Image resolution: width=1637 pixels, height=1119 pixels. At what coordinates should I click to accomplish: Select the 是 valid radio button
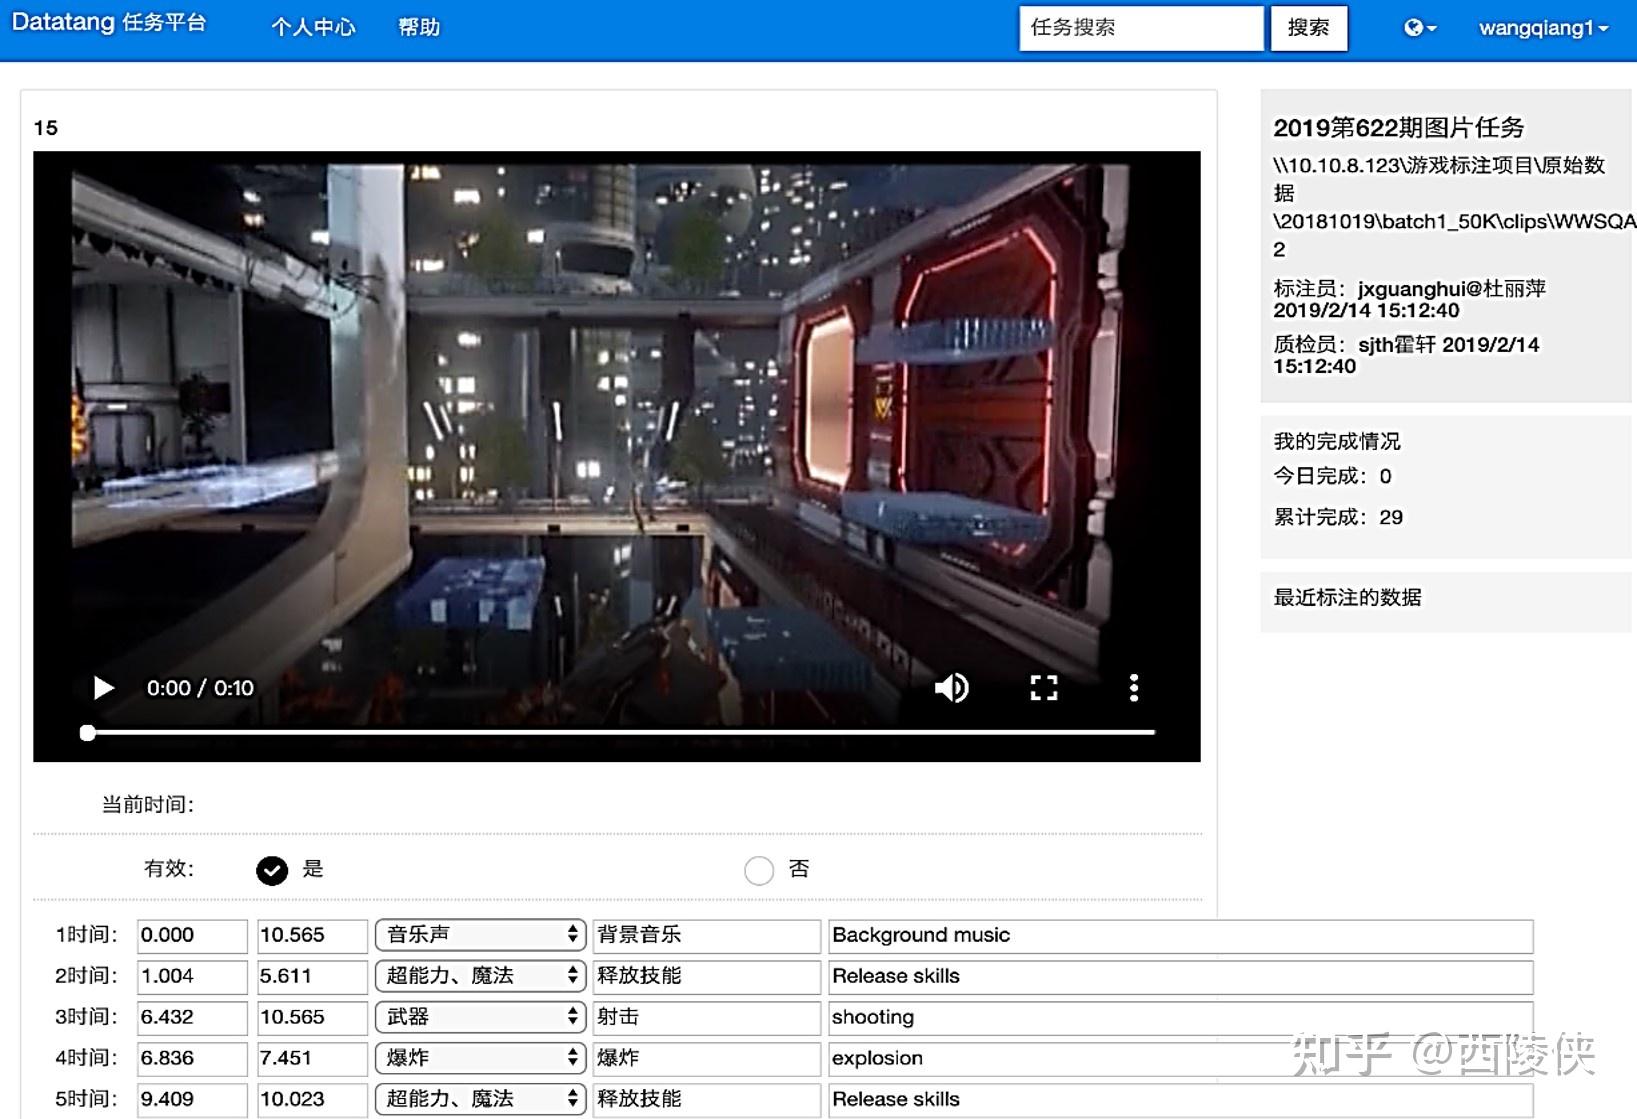(272, 870)
